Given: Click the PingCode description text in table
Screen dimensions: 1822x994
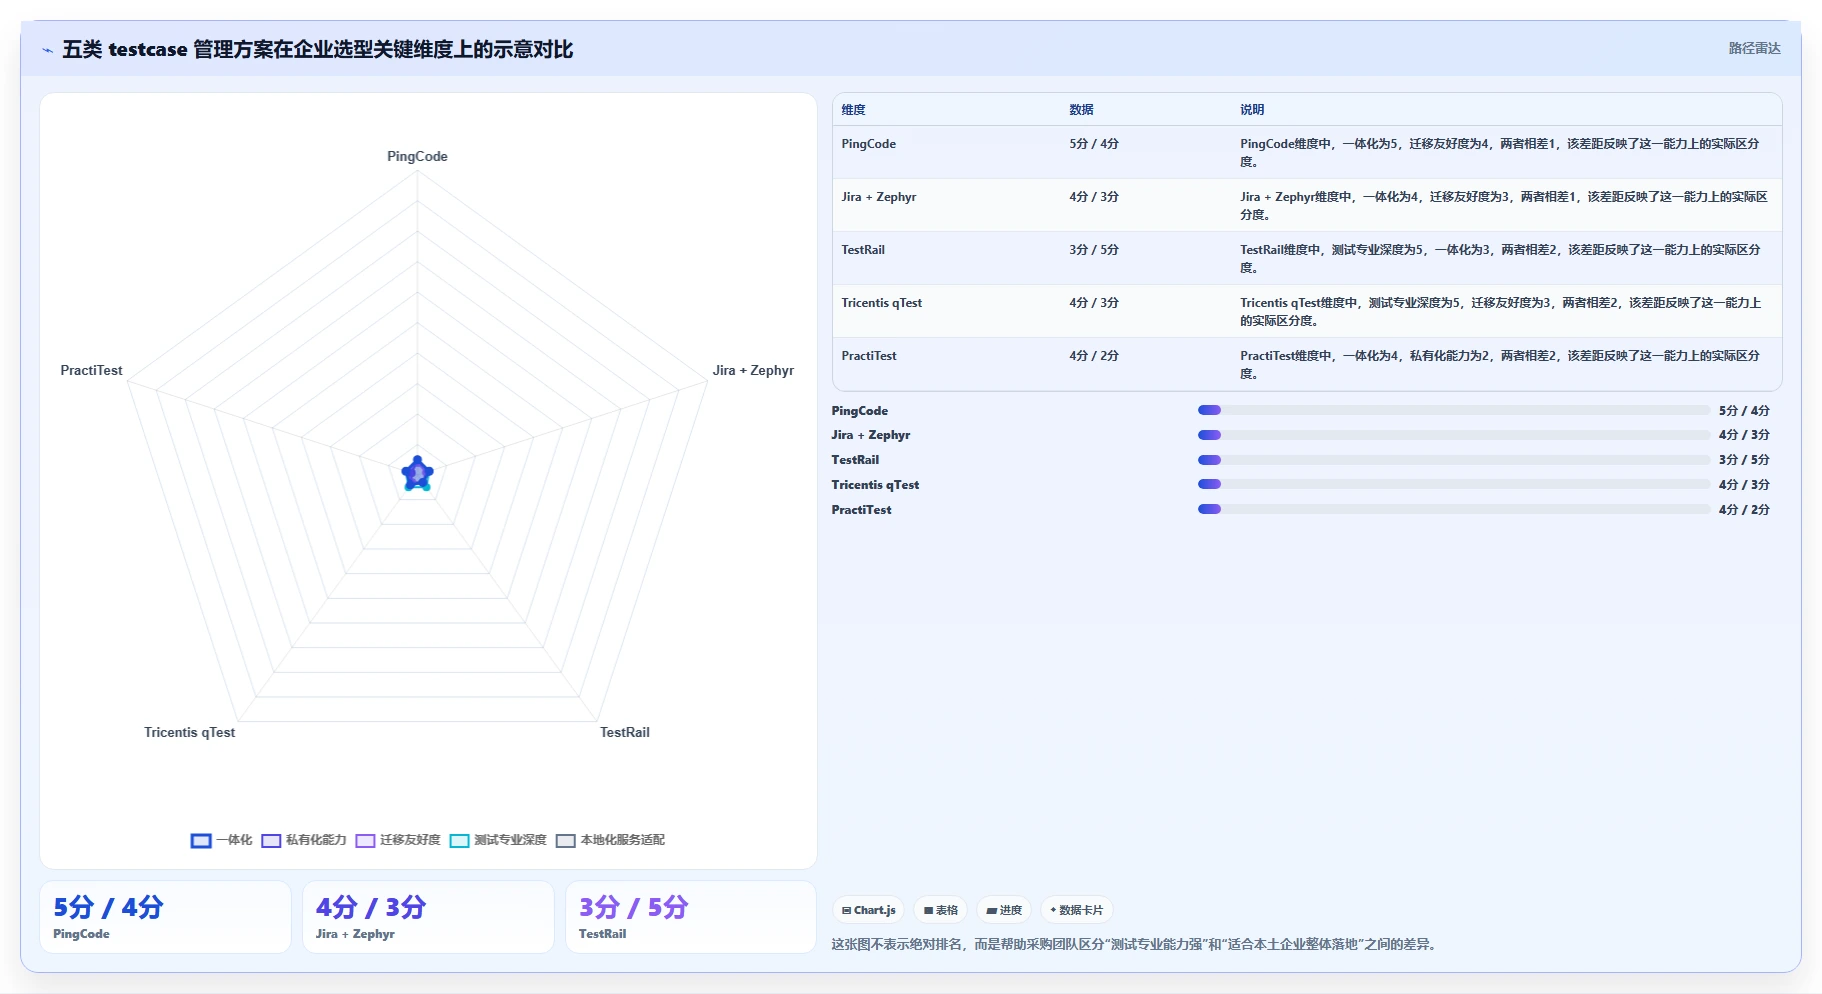Looking at the screenshot, I should 1499,153.
